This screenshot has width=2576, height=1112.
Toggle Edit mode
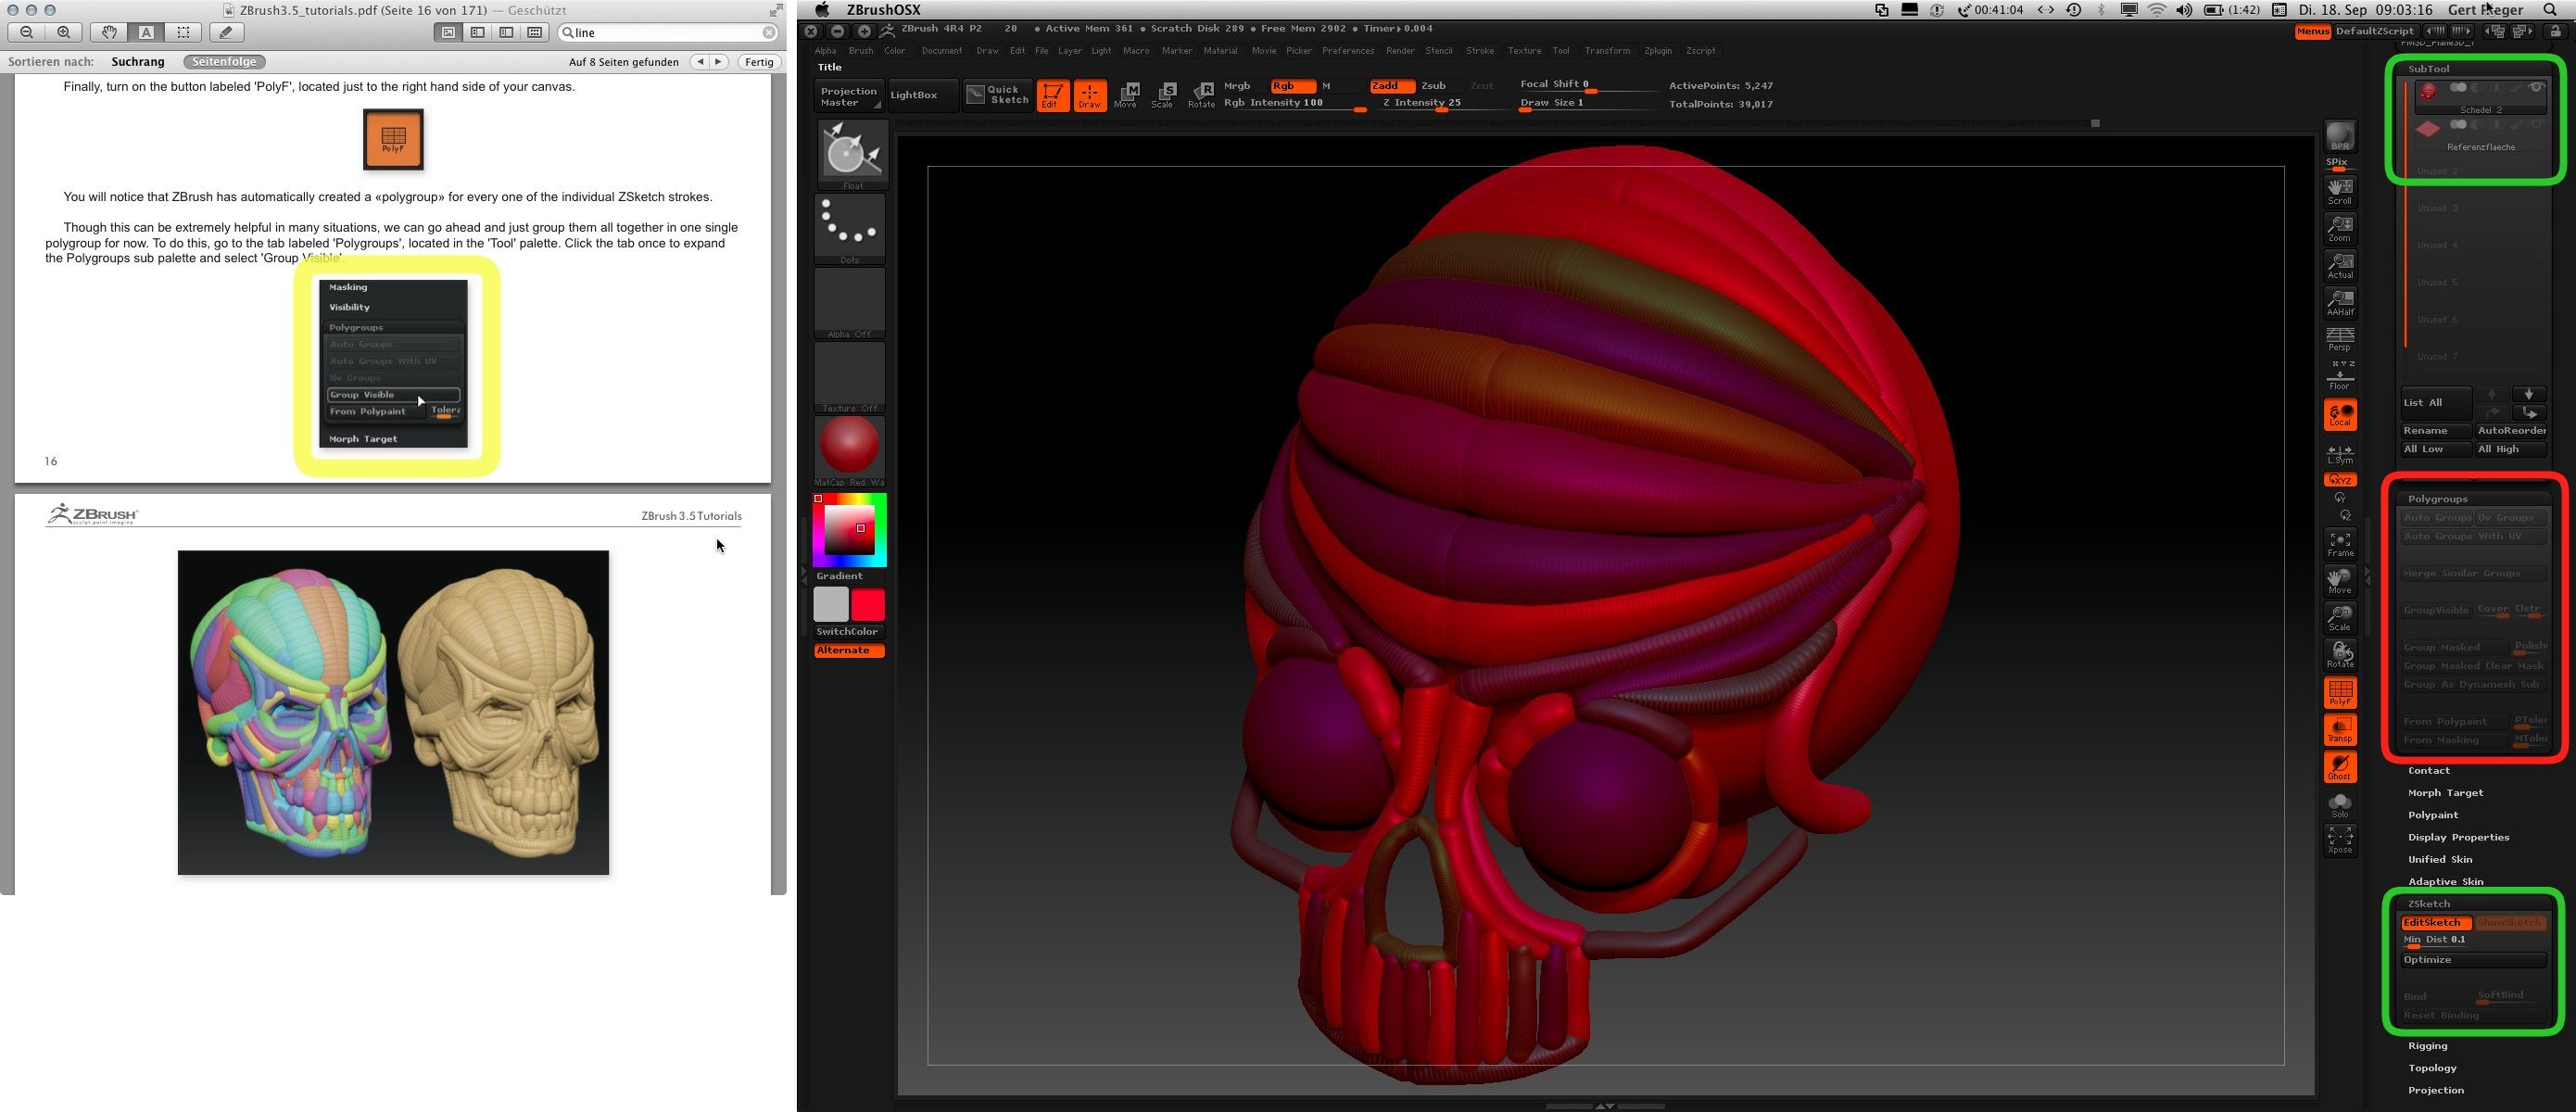coord(1052,95)
